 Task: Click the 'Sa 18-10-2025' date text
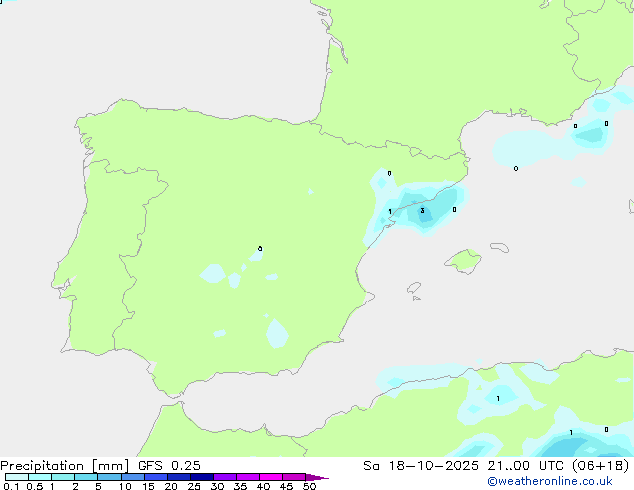(x=421, y=466)
